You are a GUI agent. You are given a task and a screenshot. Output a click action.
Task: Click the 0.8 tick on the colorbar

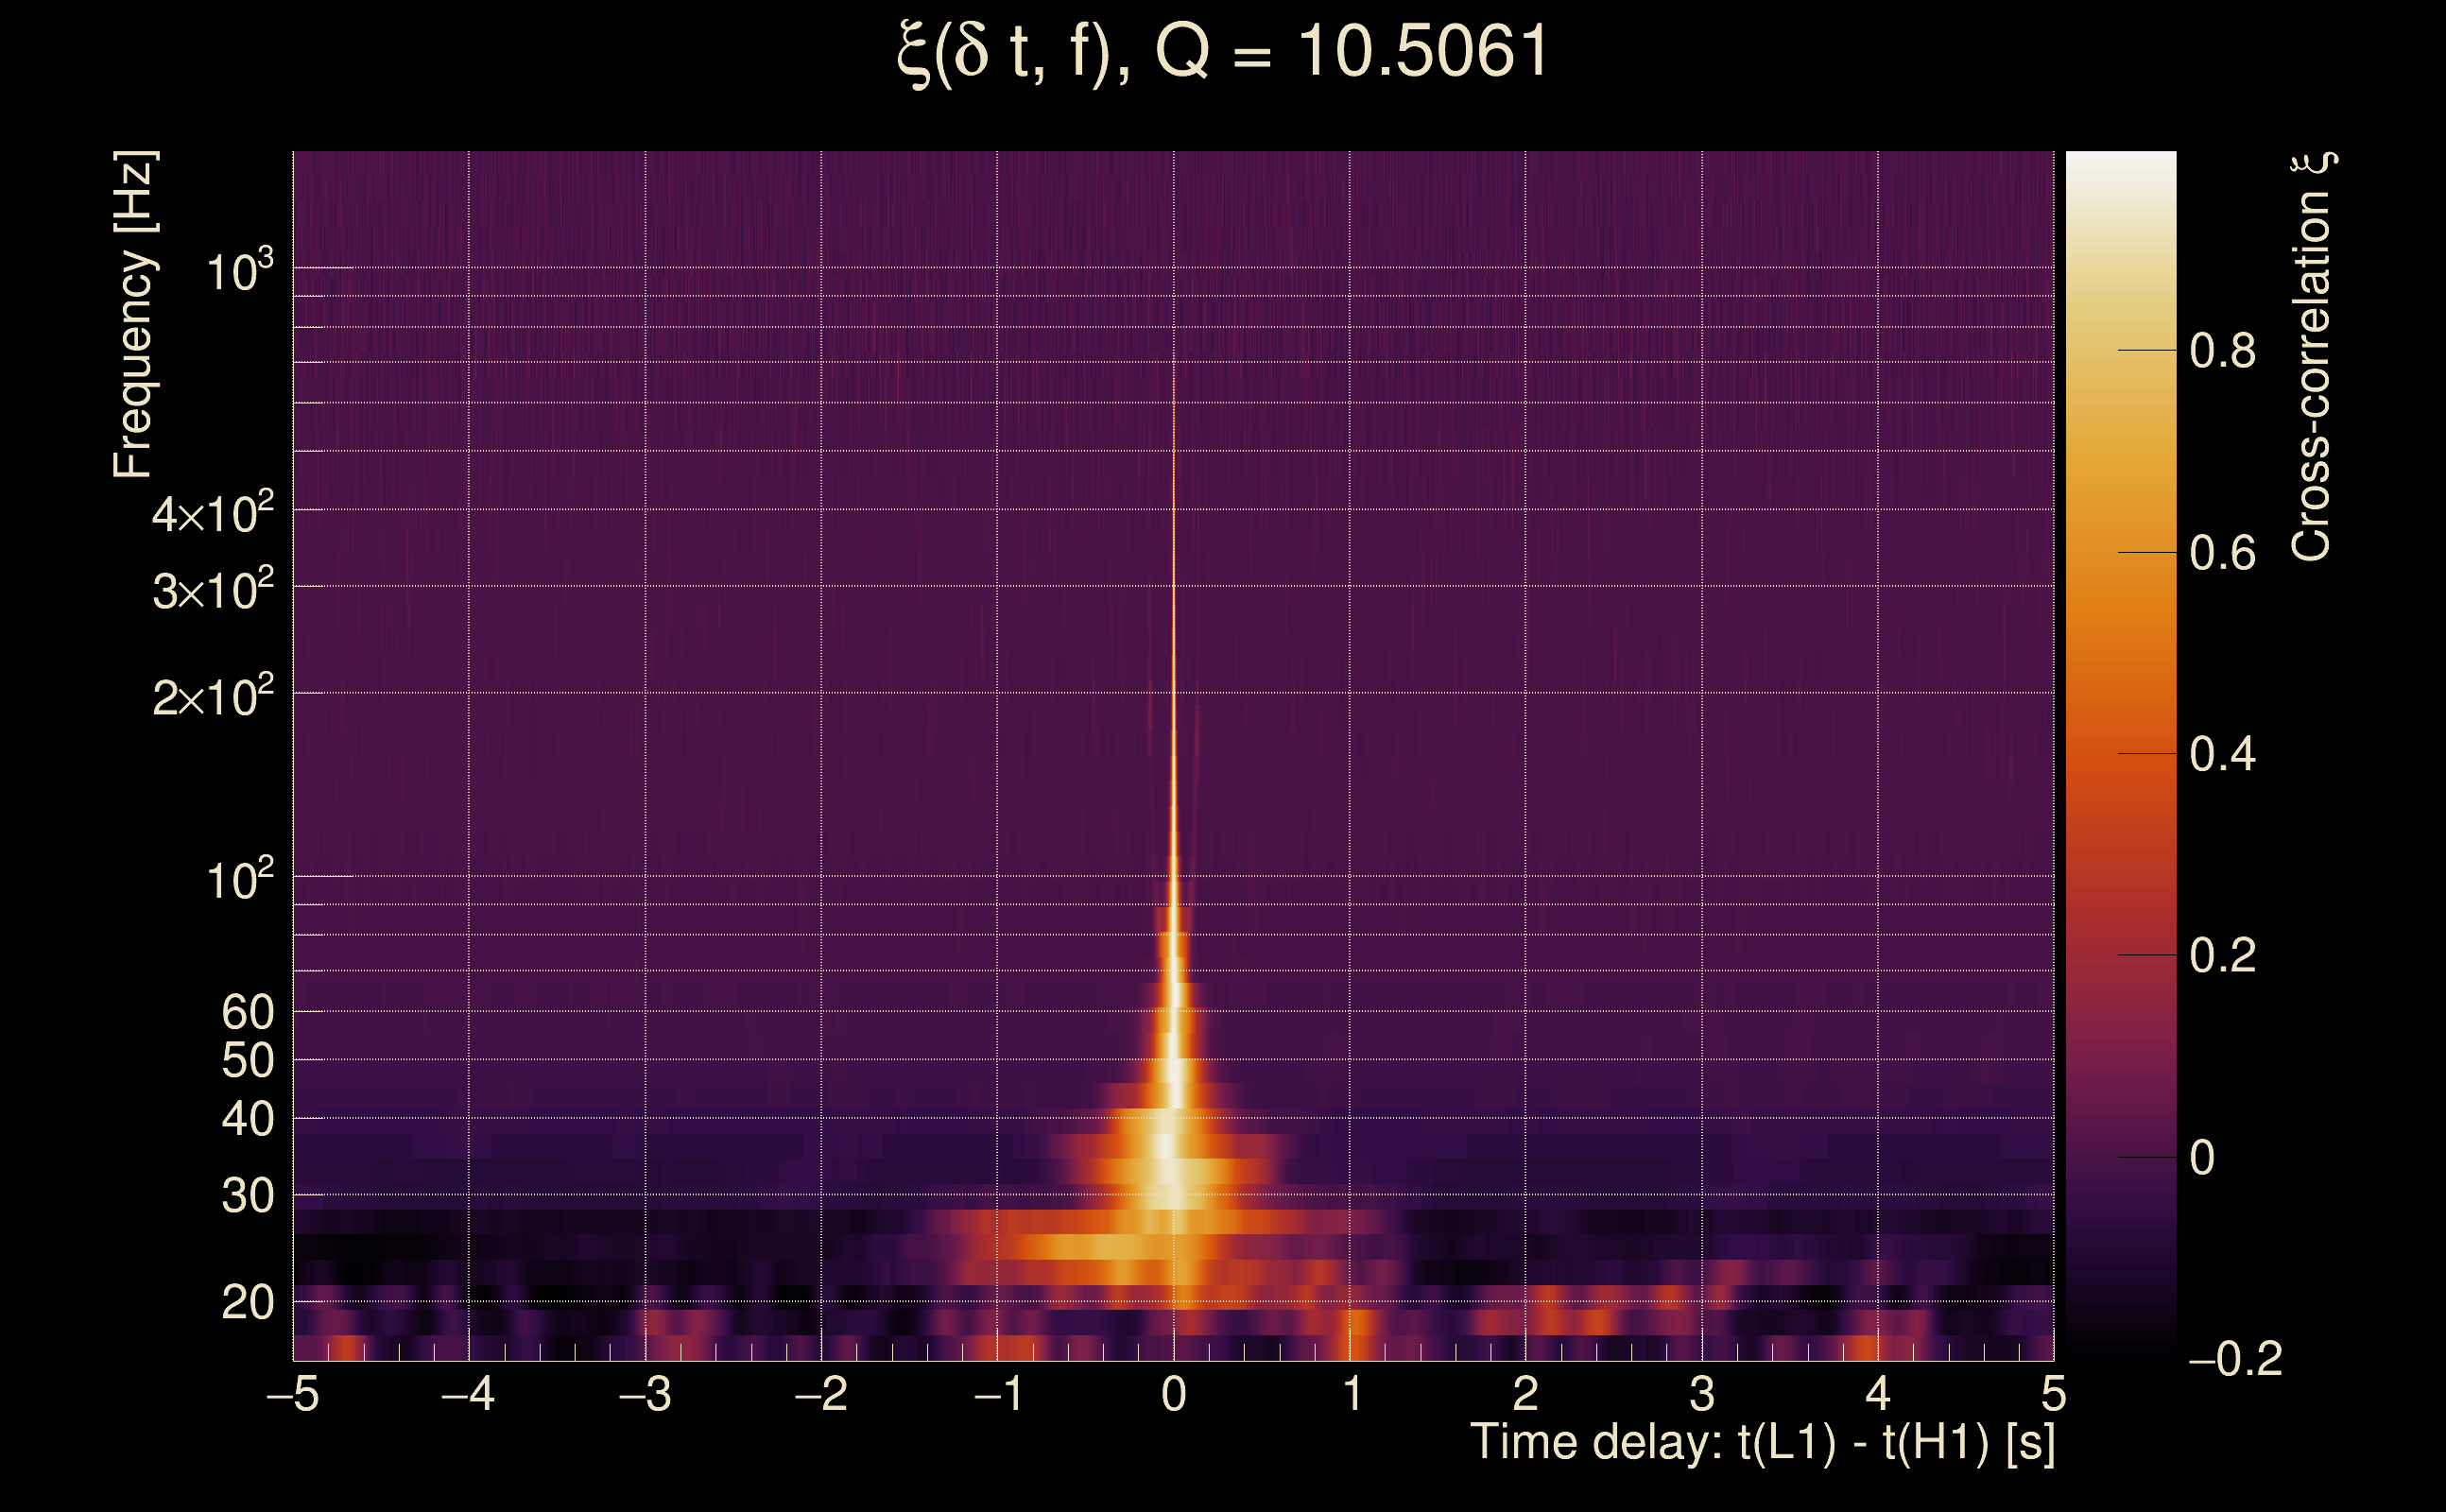tap(2222, 351)
